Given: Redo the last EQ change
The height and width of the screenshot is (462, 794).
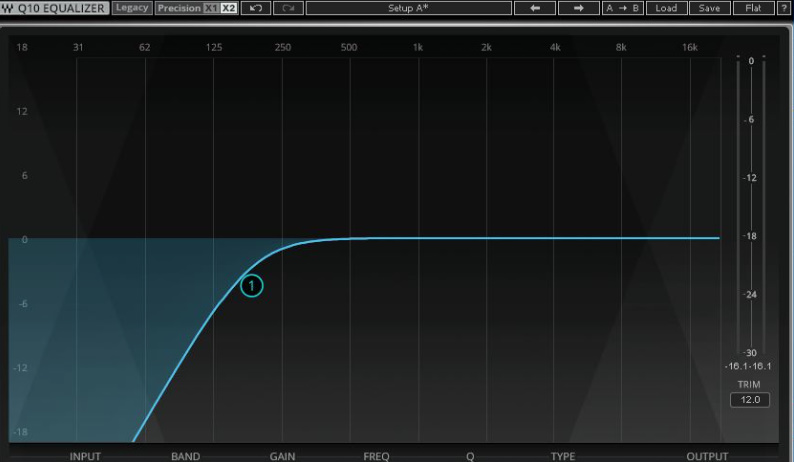Looking at the screenshot, I should click(289, 8).
